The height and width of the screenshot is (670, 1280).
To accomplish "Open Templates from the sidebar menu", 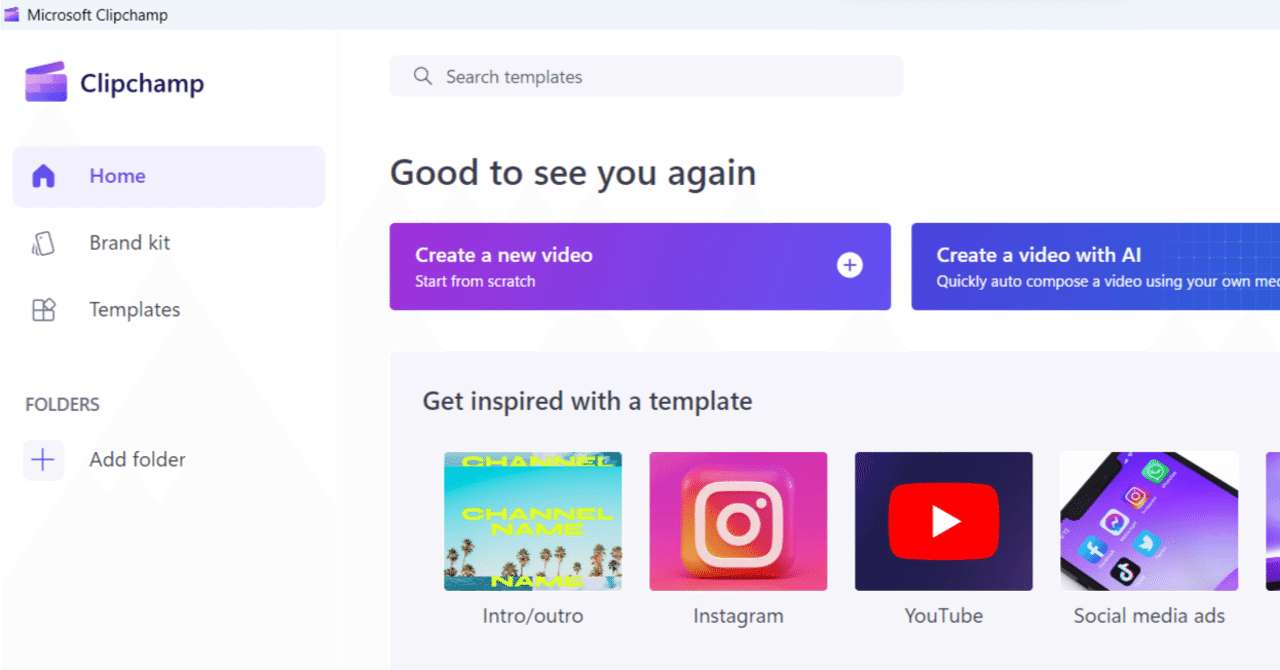I will [x=134, y=309].
